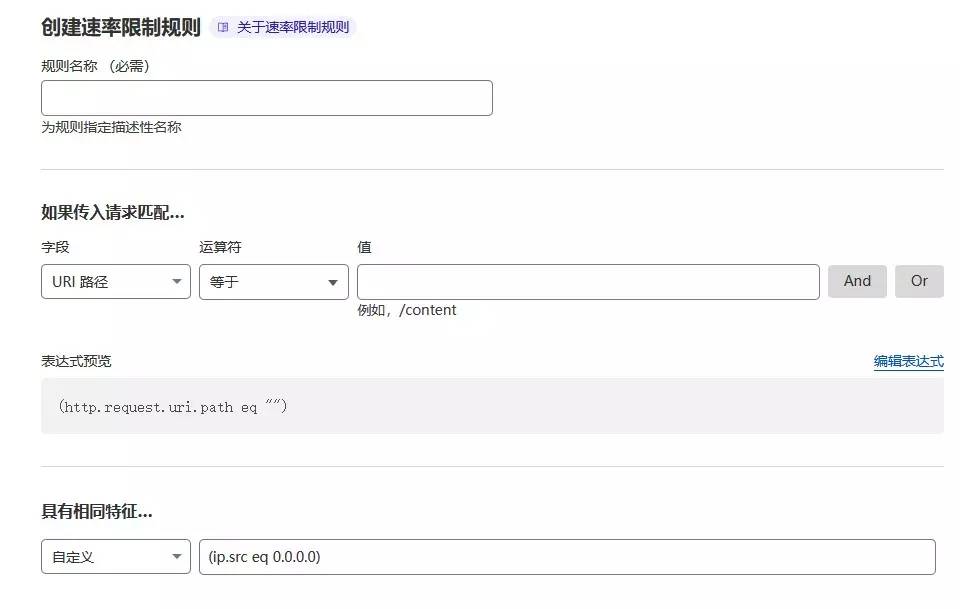This screenshot has height=609, width=960.
Task: Click the dropdown arrow of URI 路径 selector
Action: click(176, 281)
